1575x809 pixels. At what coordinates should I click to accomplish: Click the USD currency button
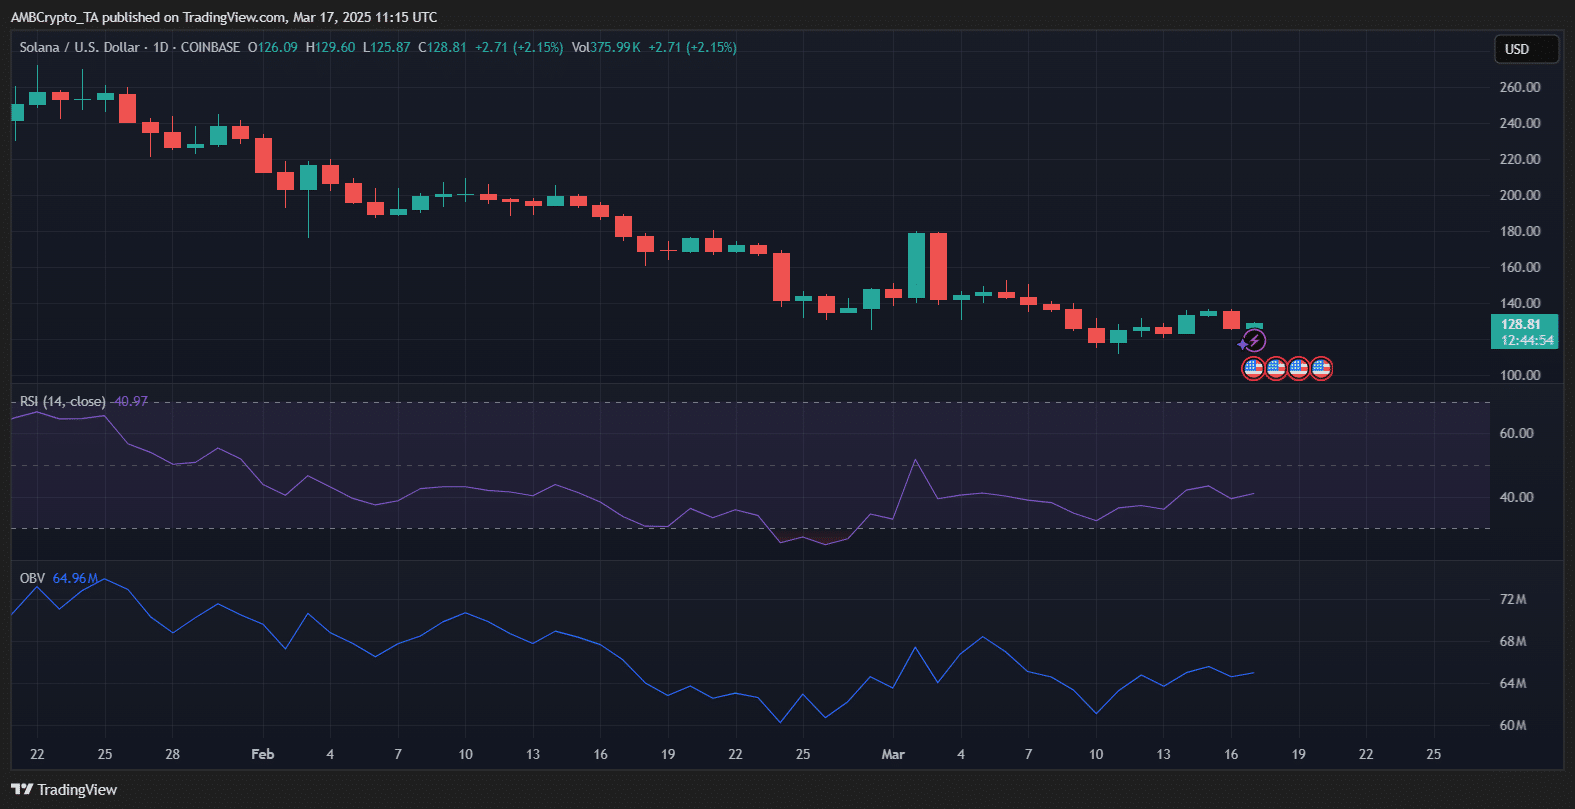[x=1526, y=49]
